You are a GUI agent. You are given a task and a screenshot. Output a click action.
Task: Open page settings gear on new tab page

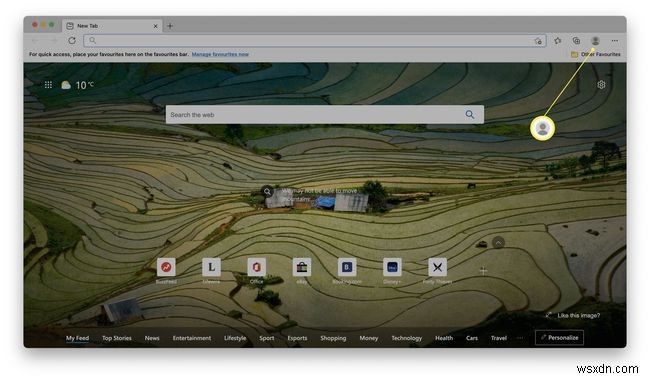601,85
